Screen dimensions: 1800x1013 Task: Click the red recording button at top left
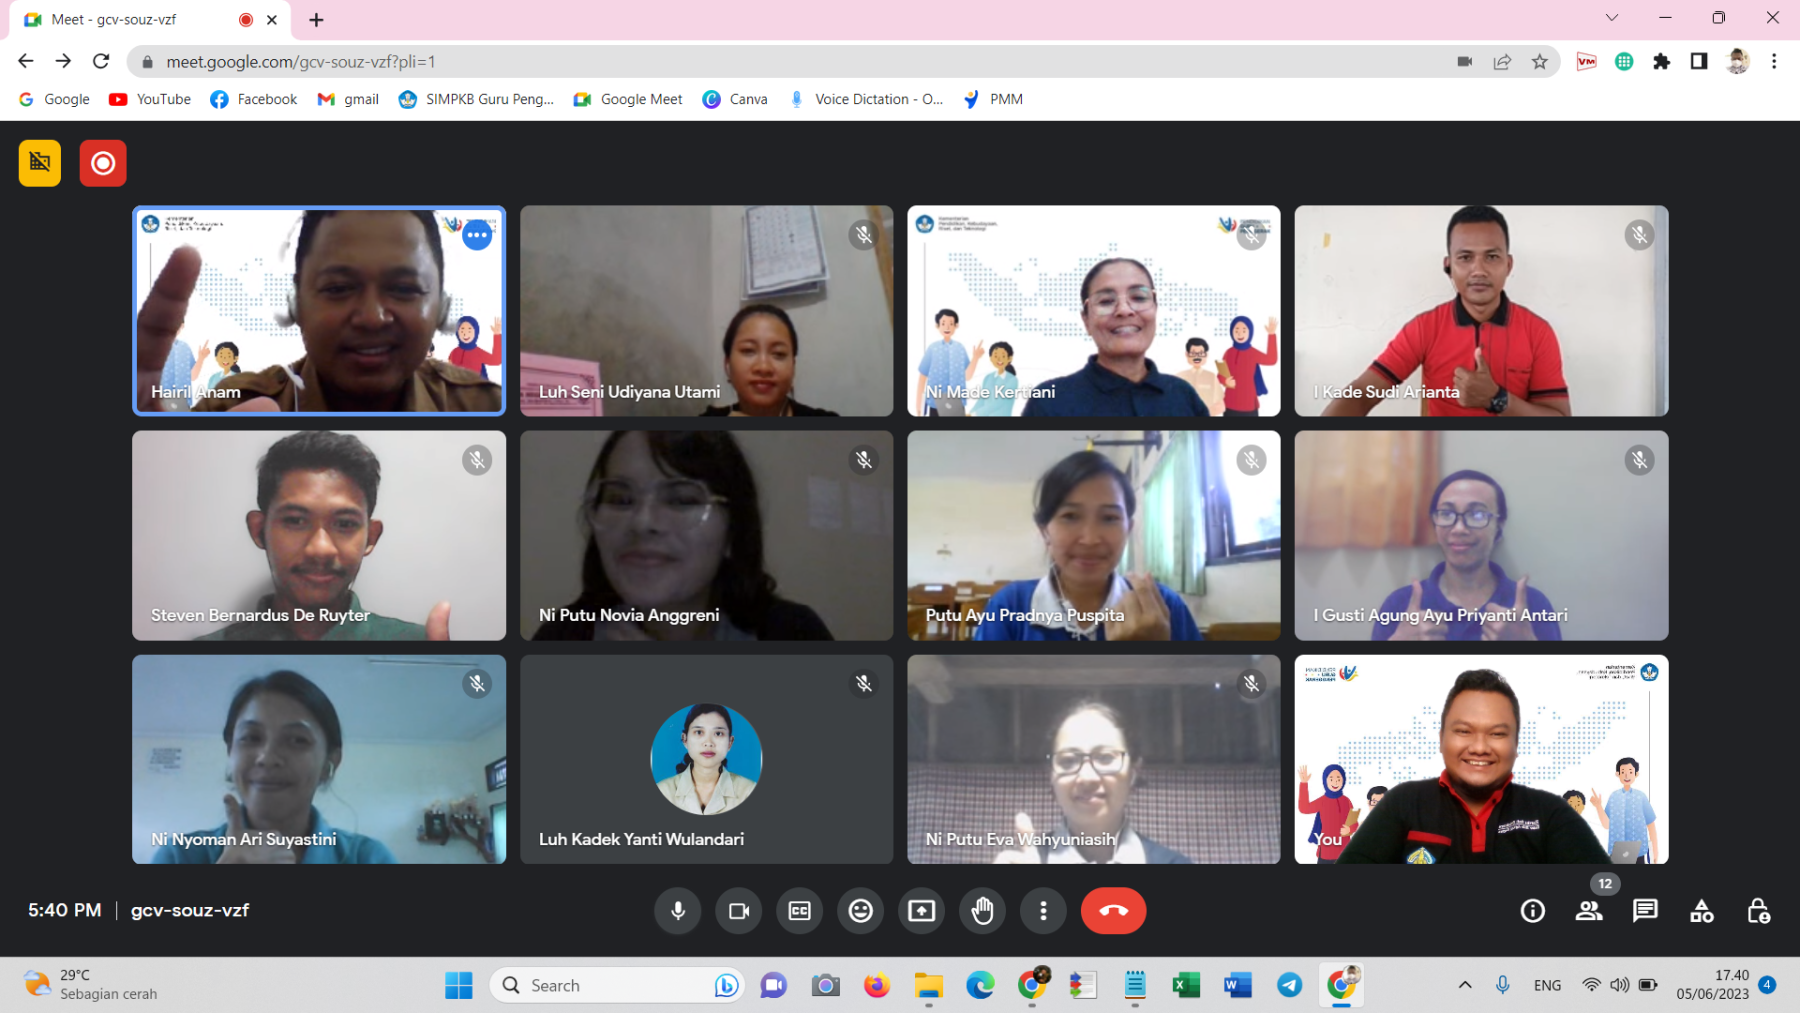click(103, 163)
